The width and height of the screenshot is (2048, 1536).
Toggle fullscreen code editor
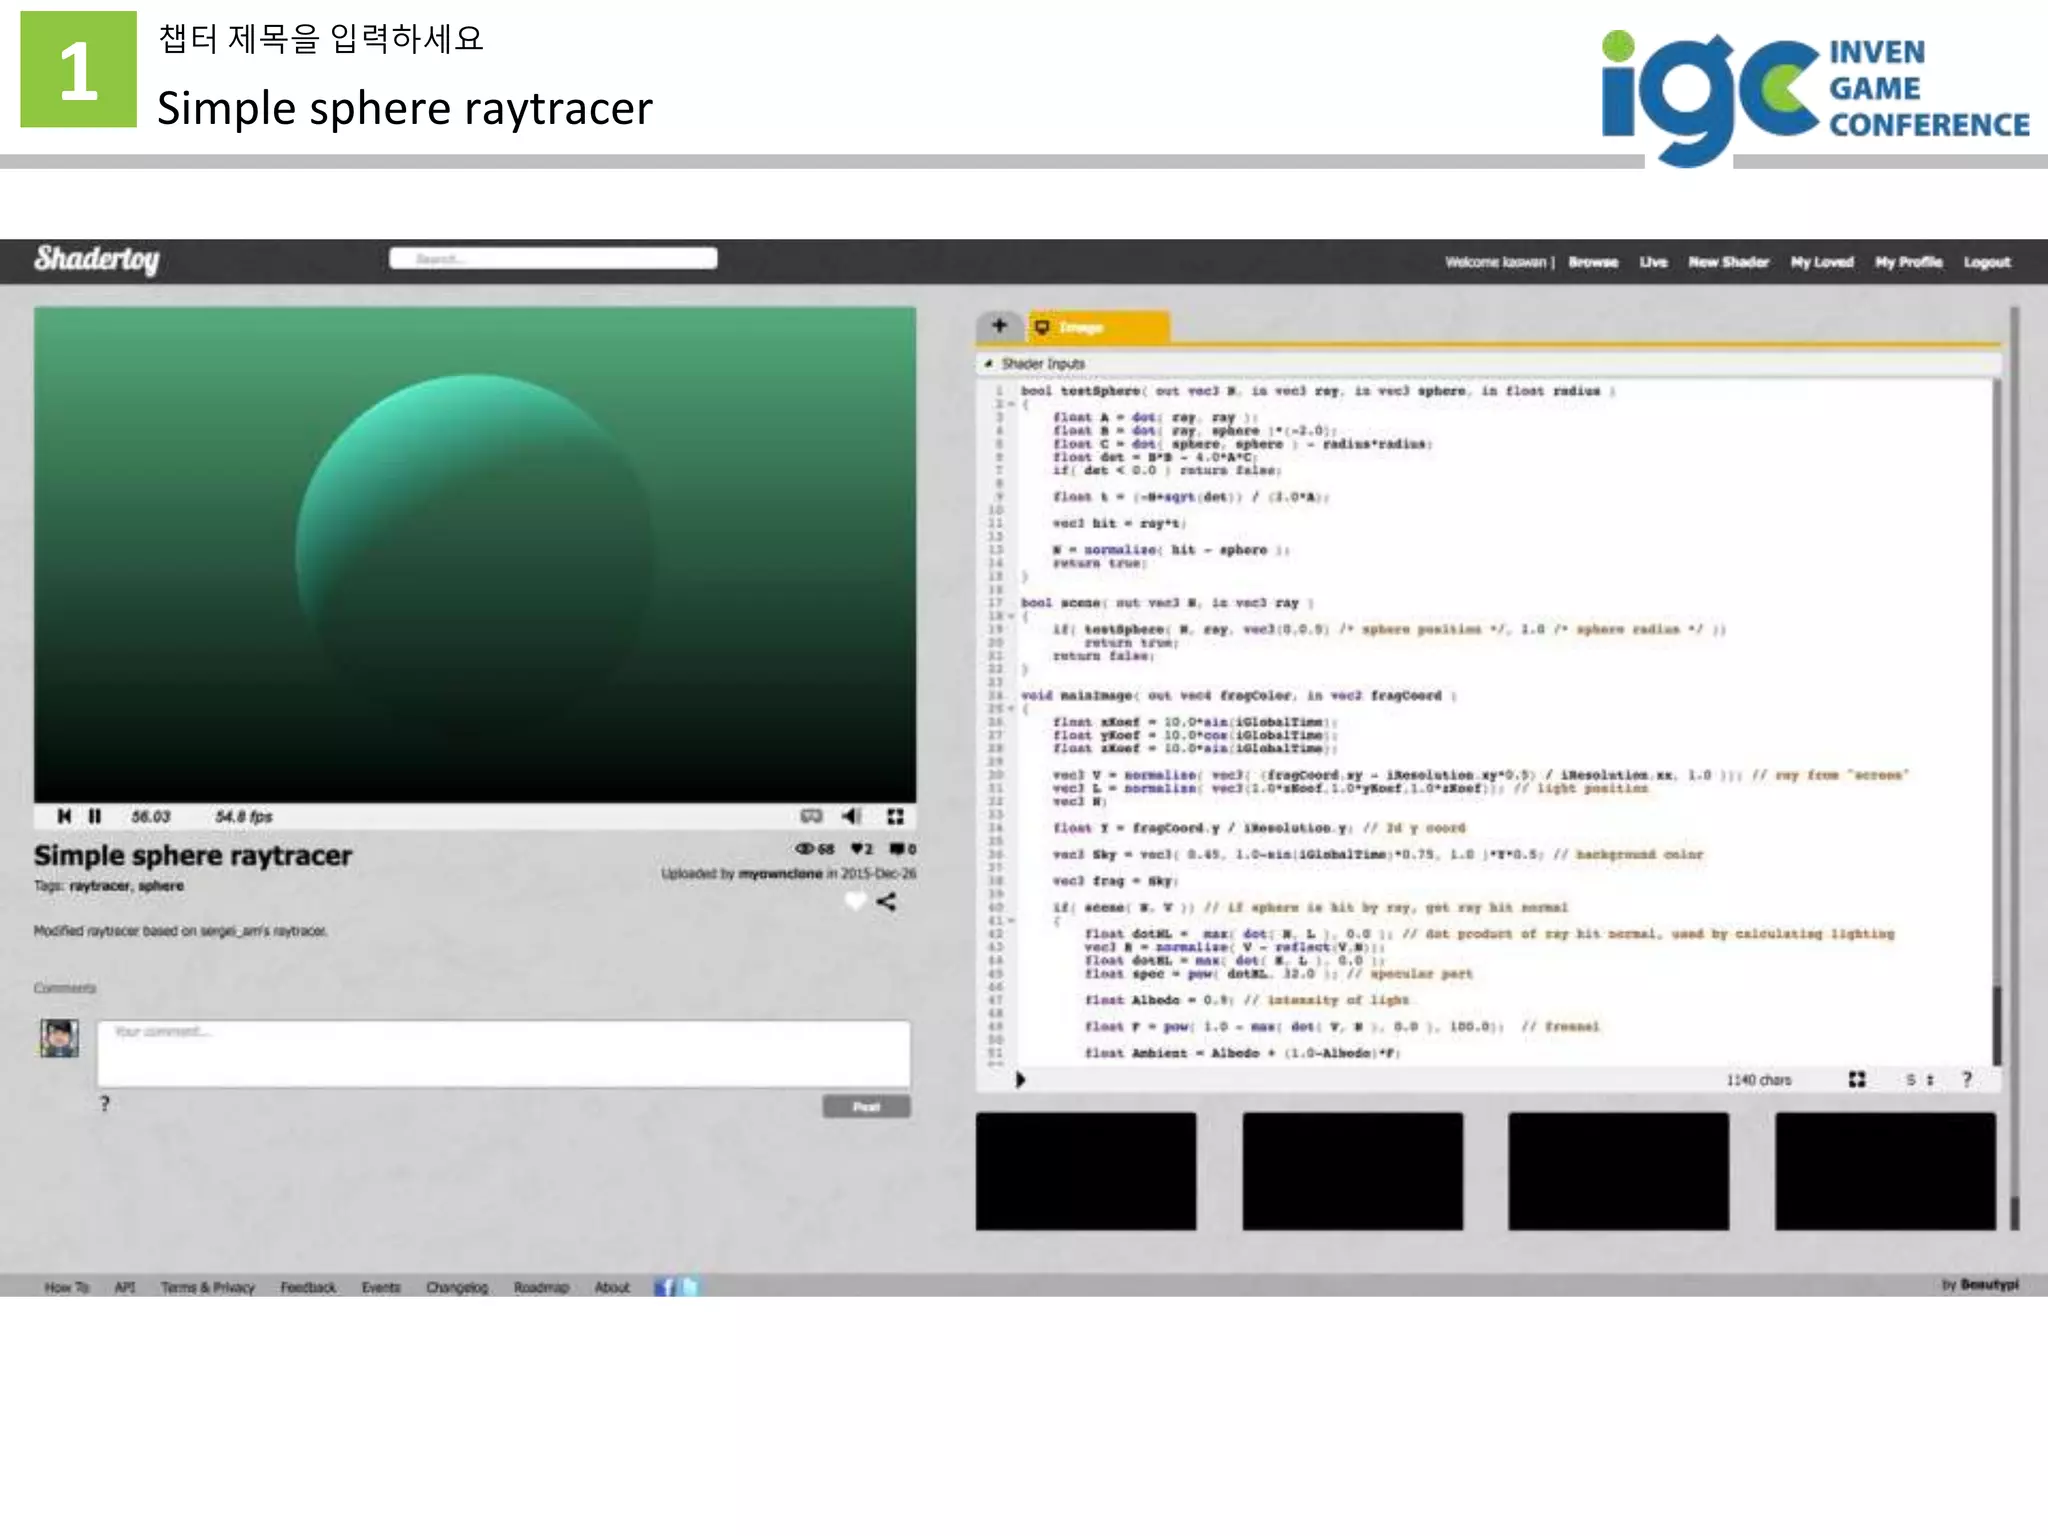pyautogui.click(x=1857, y=1079)
